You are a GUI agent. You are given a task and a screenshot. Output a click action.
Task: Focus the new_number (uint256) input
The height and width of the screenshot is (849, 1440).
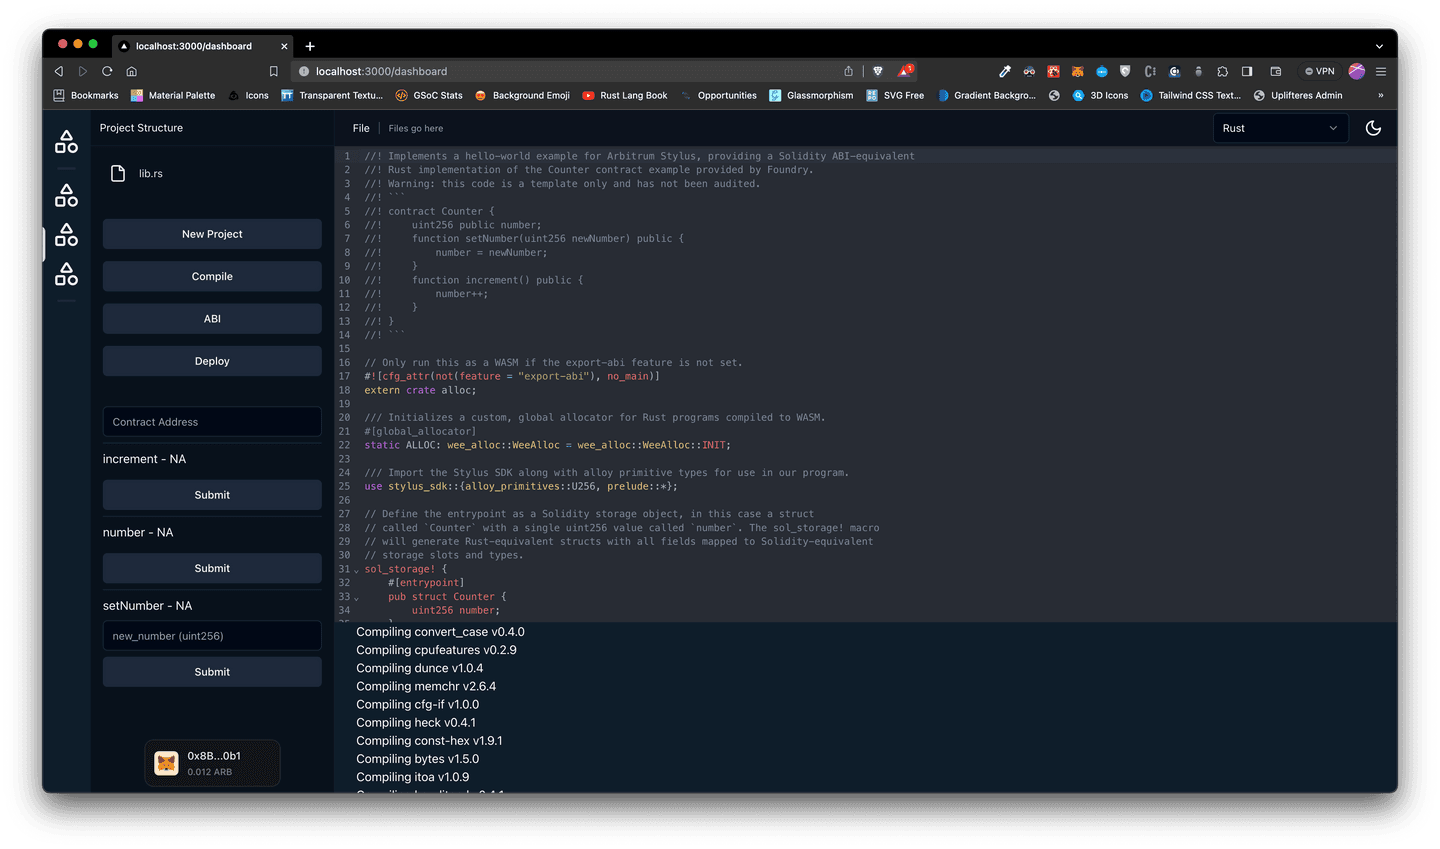click(212, 636)
